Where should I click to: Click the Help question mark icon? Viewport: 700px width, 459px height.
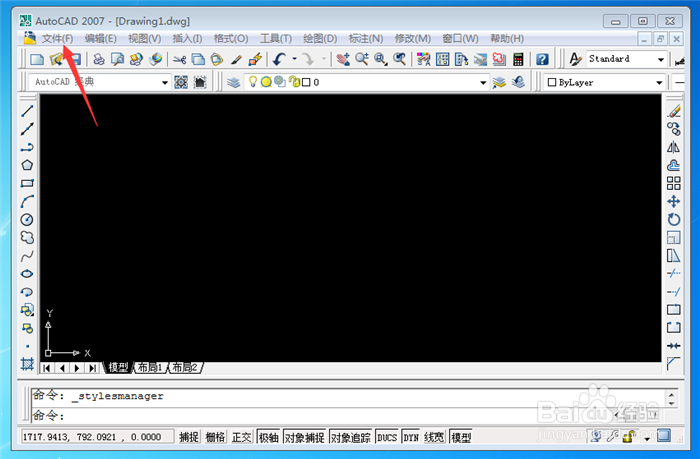pos(542,59)
